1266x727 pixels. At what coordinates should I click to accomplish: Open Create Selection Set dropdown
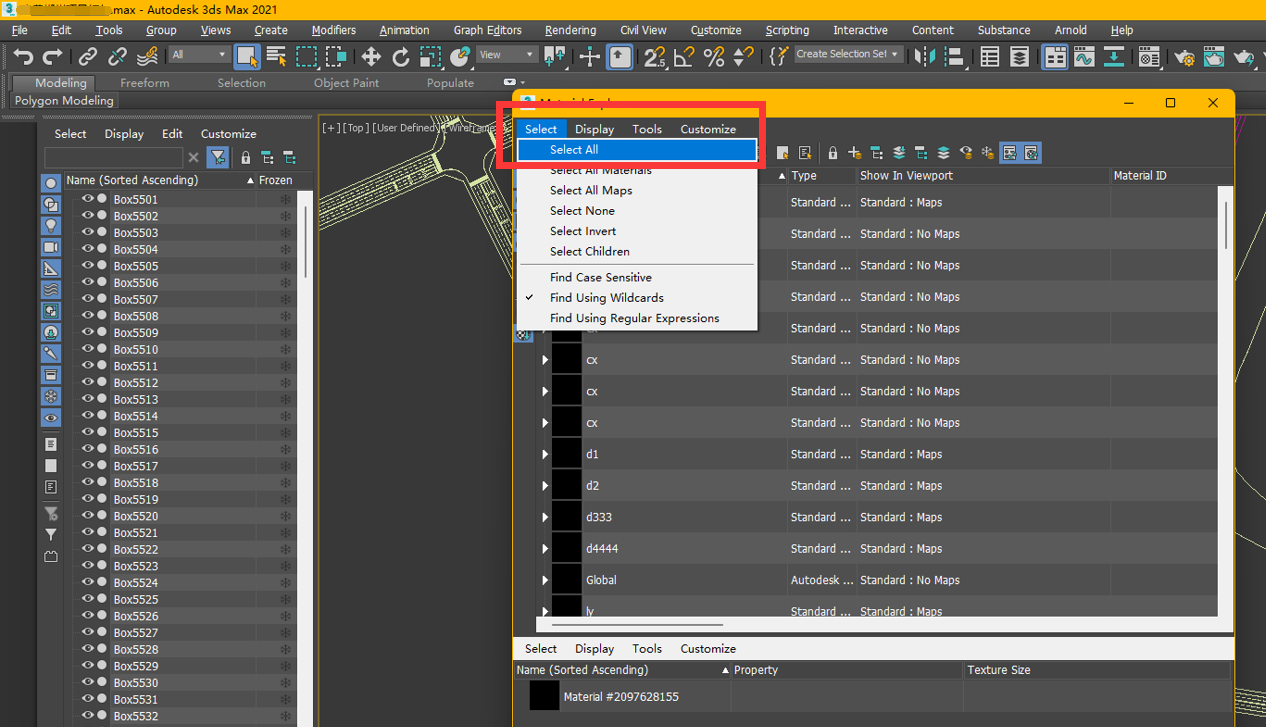pos(847,54)
